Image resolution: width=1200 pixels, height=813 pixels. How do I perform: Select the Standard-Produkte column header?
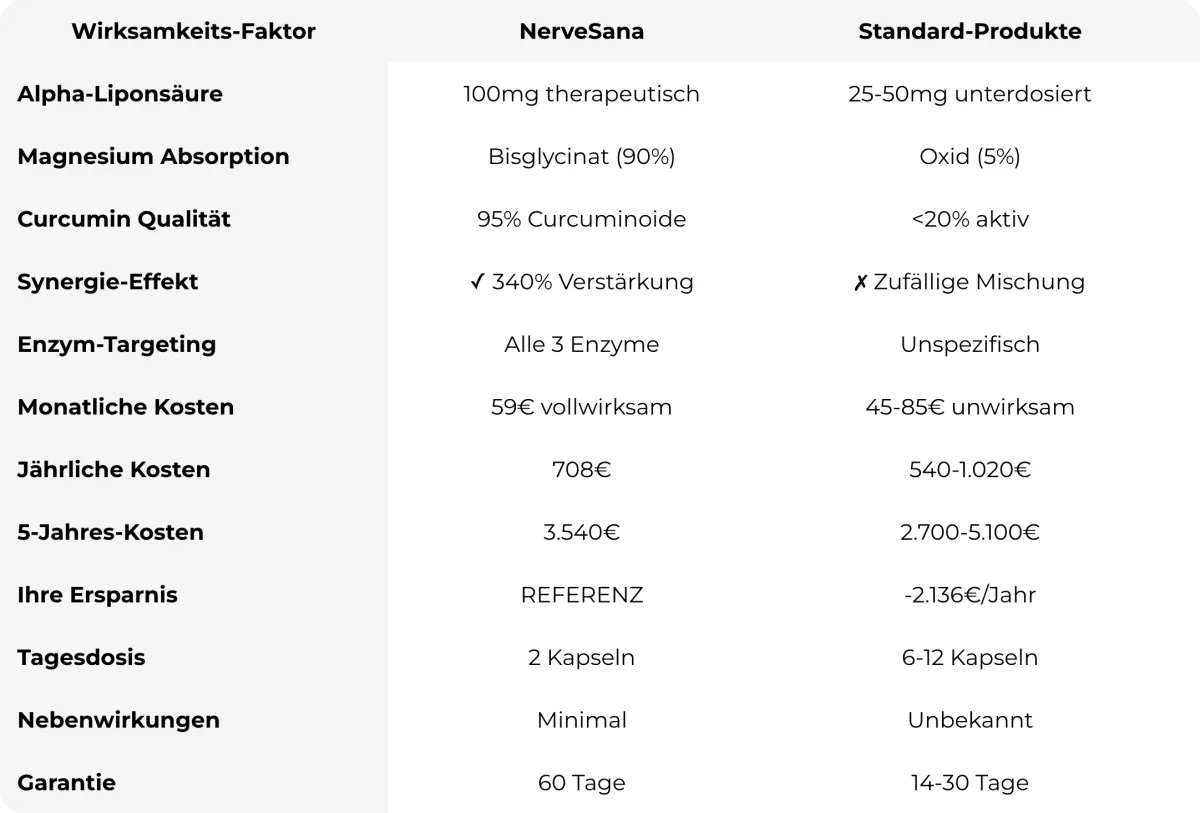click(970, 32)
